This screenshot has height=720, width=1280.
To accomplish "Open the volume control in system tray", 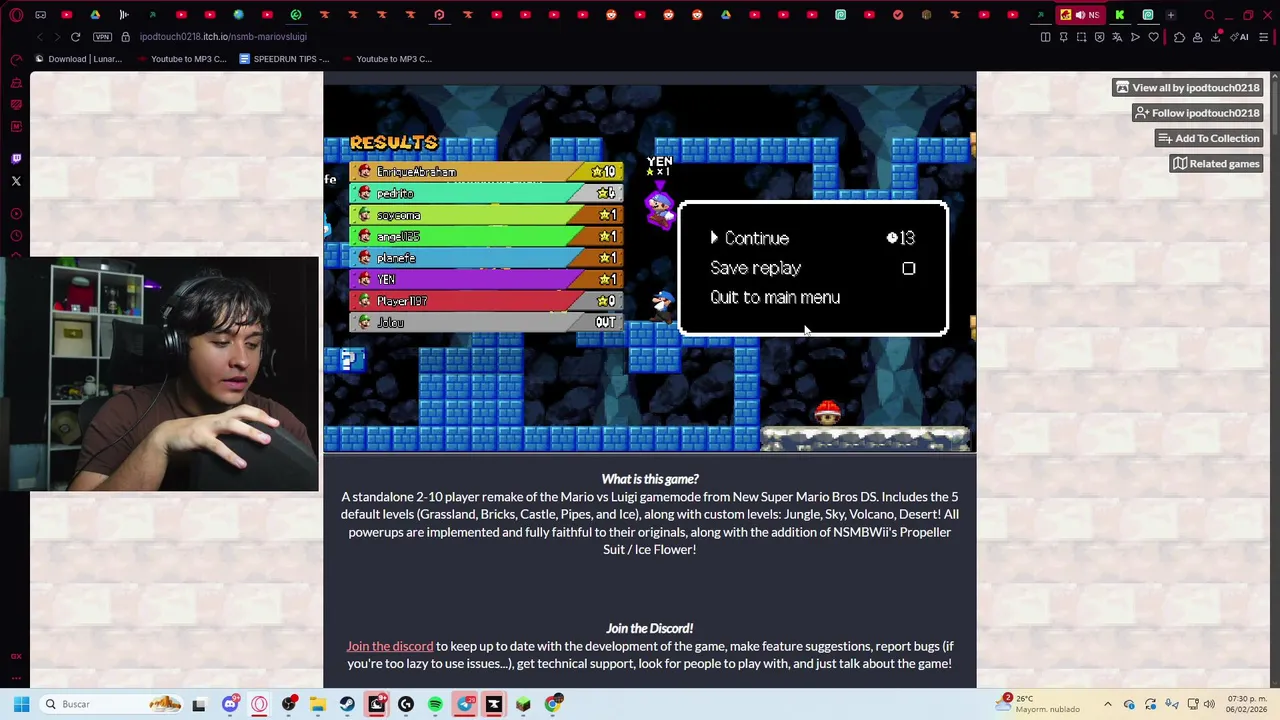I will (x=1209, y=704).
